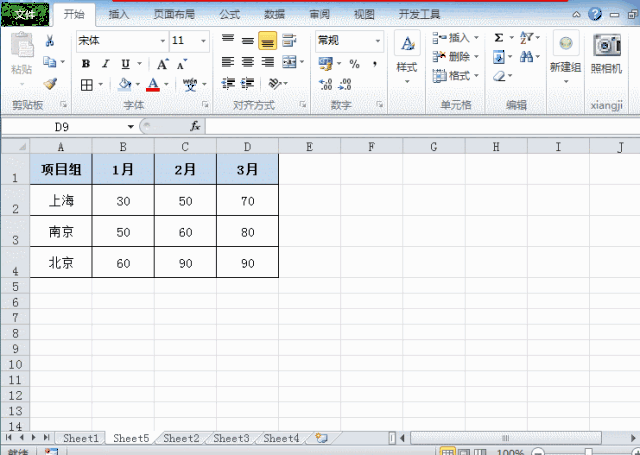Open number format 常规 dropdown
The width and height of the screenshot is (640, 455).
[x=378, y=41]
